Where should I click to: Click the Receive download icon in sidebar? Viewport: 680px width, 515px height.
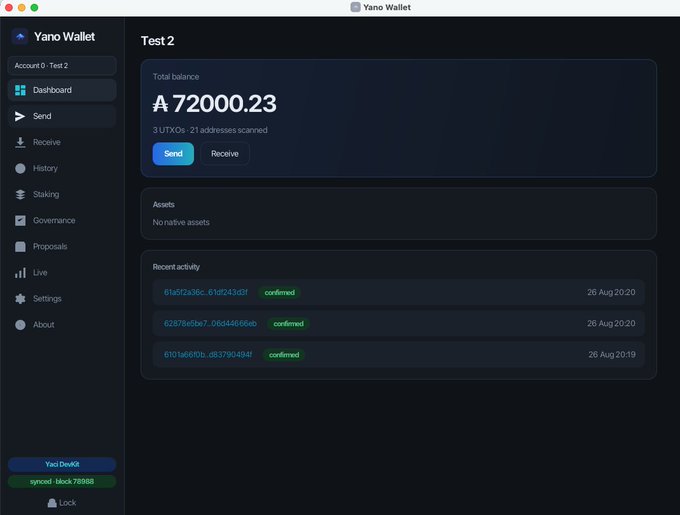click(x=20, y=142)
